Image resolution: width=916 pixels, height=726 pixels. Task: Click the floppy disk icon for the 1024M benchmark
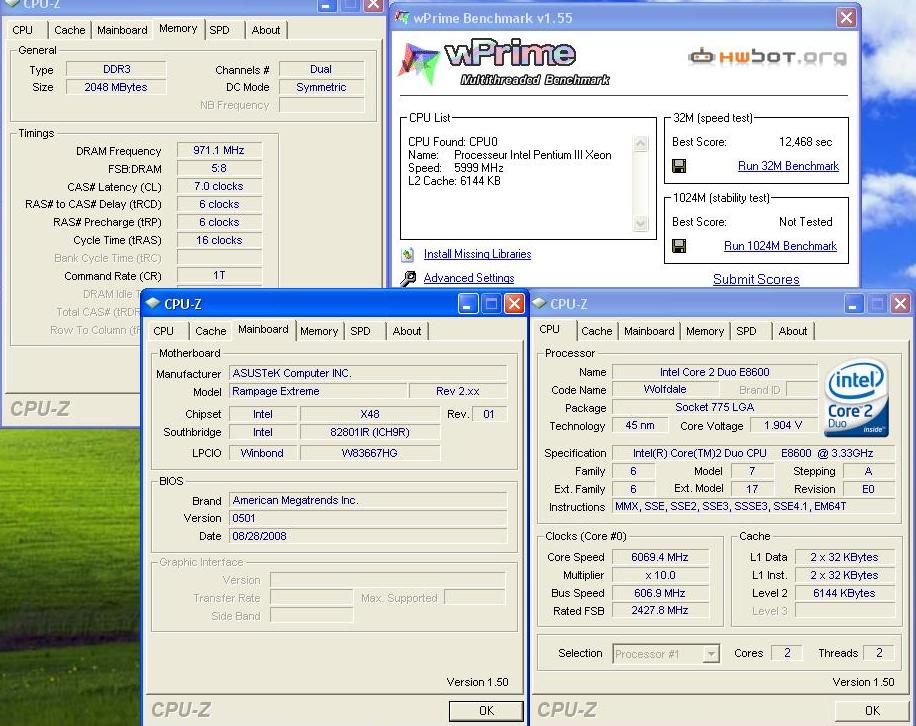(x=679, y=246)
